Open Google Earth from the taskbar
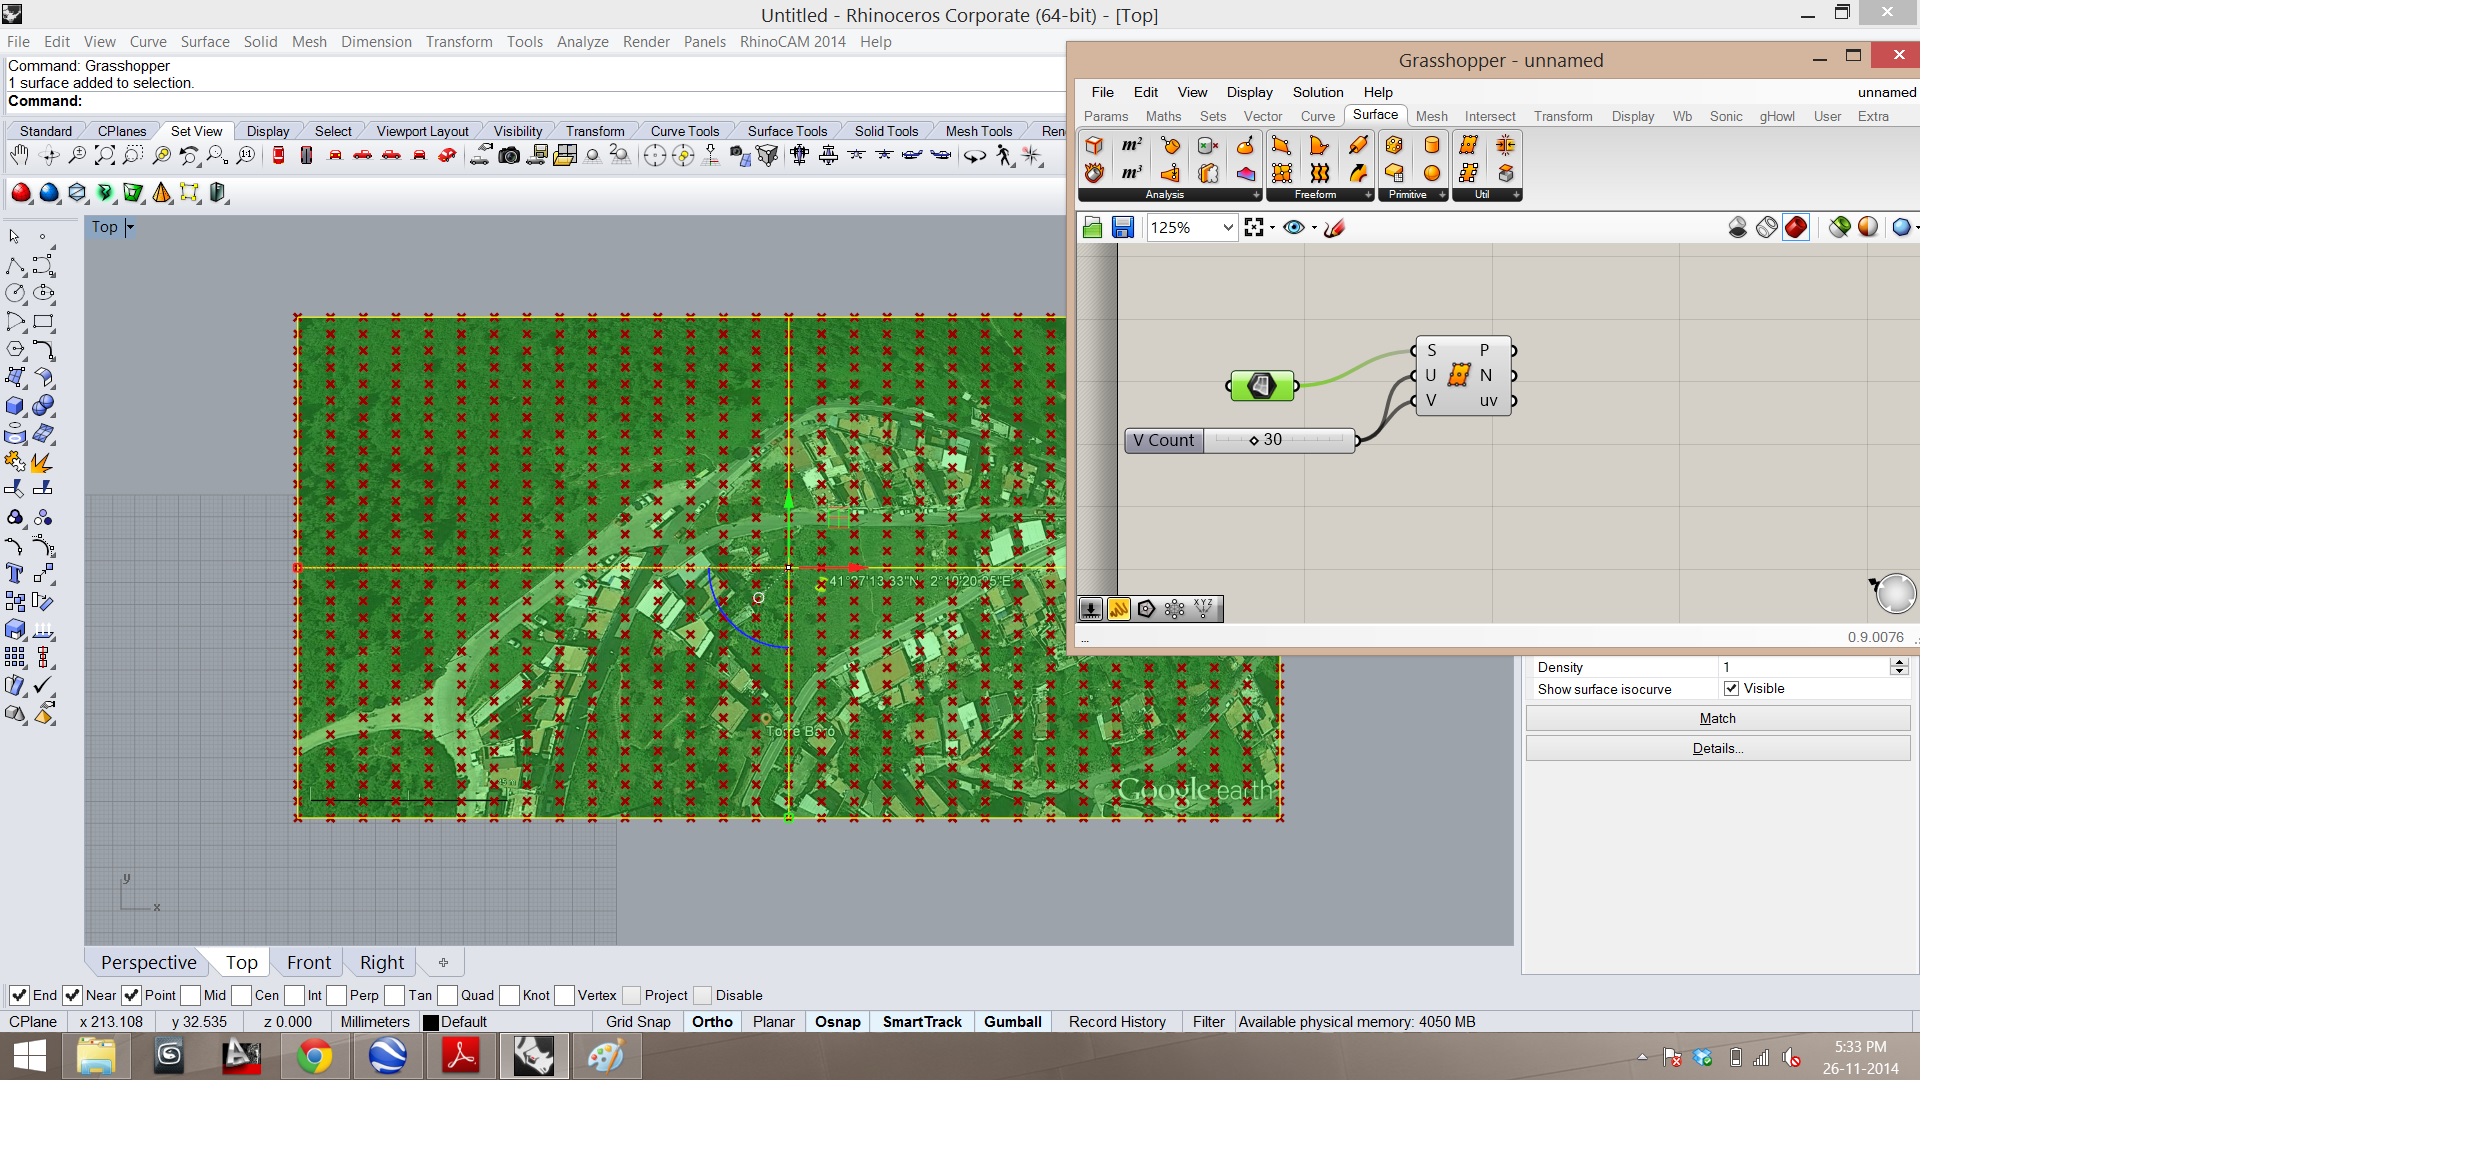2482x1159 pixels. 387,1056
